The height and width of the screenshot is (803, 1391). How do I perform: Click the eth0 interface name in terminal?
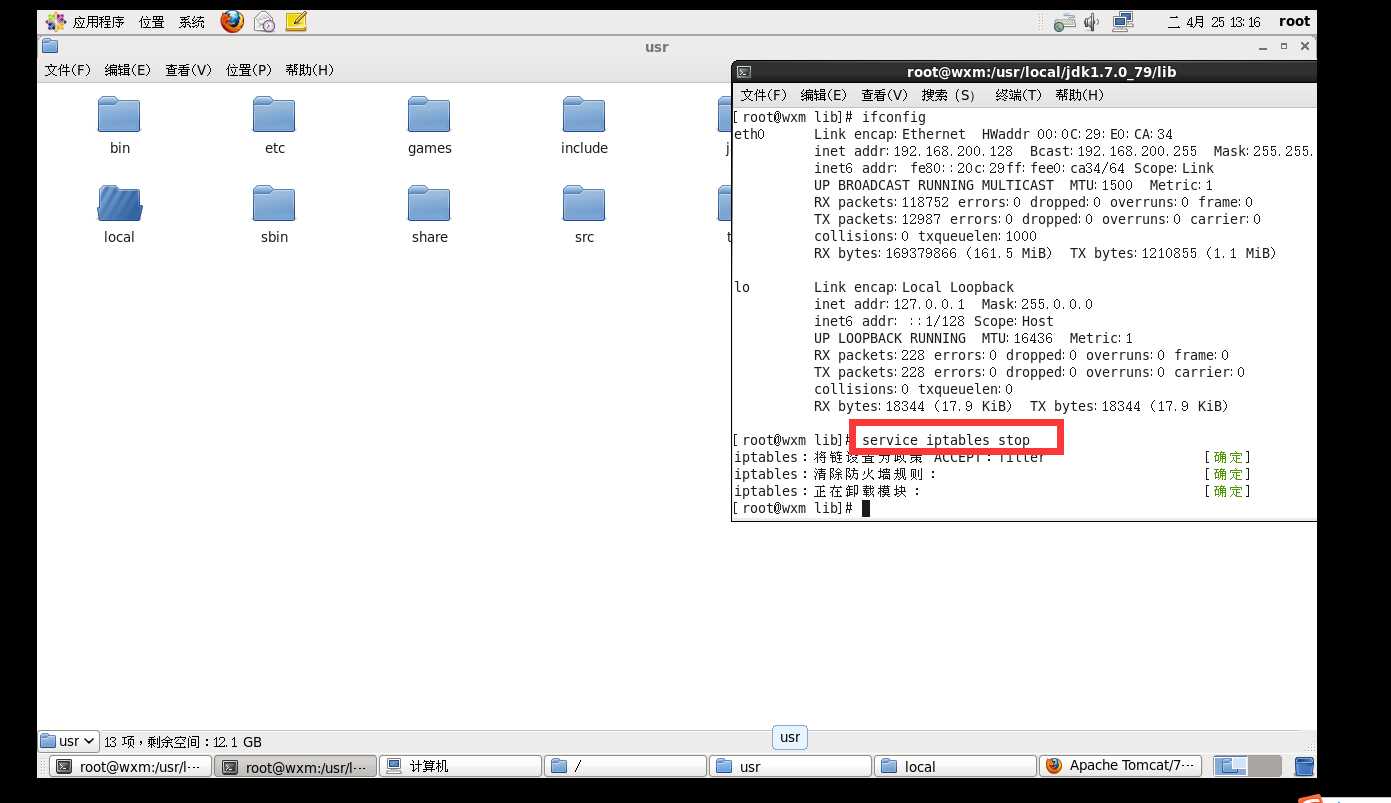[x=749, y=134]
